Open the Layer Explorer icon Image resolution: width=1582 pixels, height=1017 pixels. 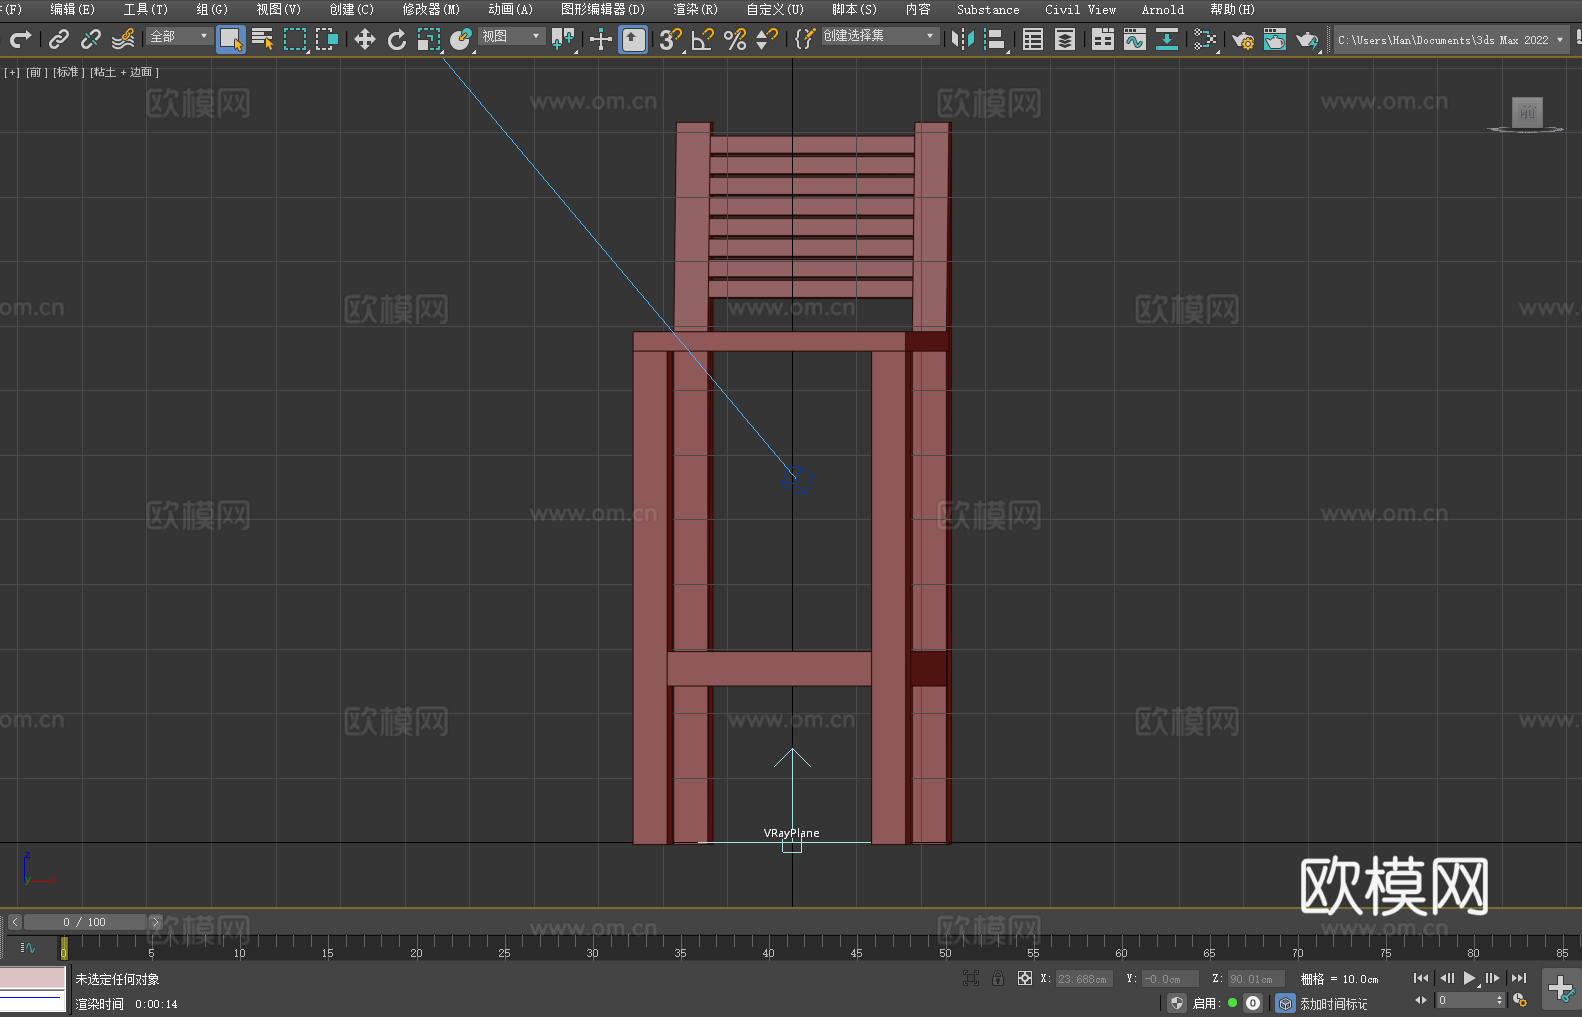(x=1065, y=39)
